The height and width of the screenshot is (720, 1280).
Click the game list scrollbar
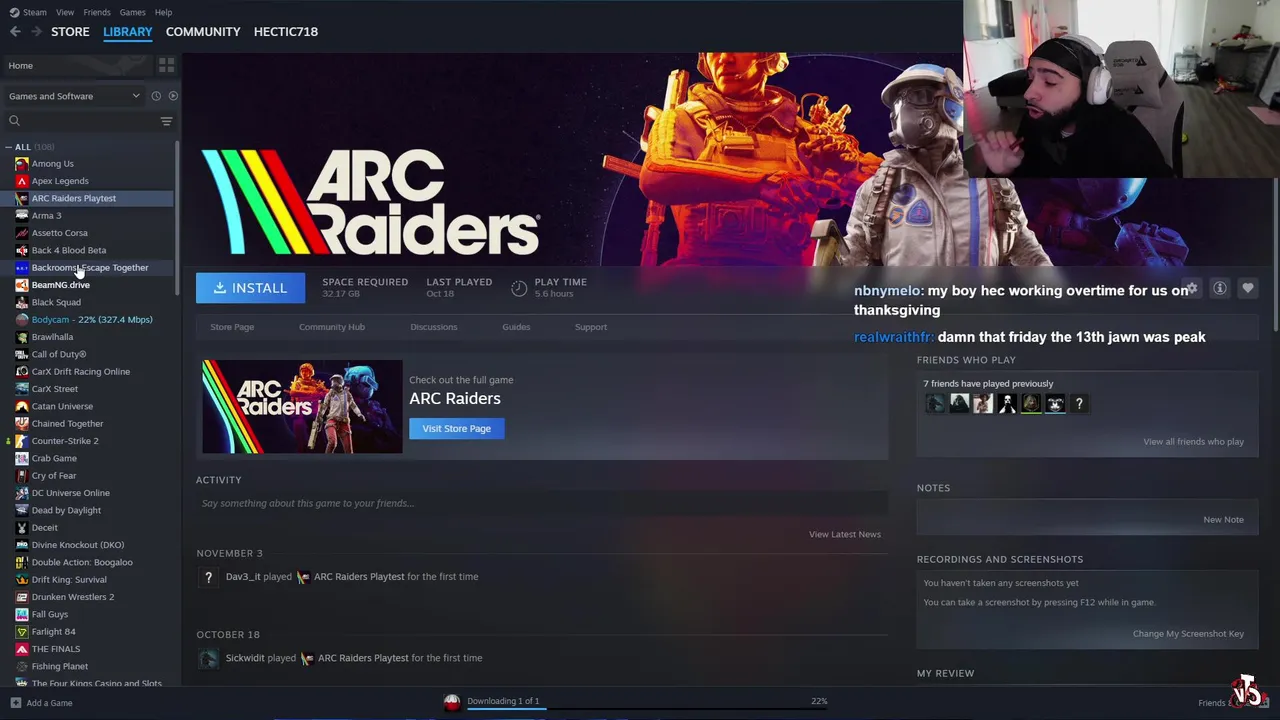pyautogui.click(x=177, y=218)
